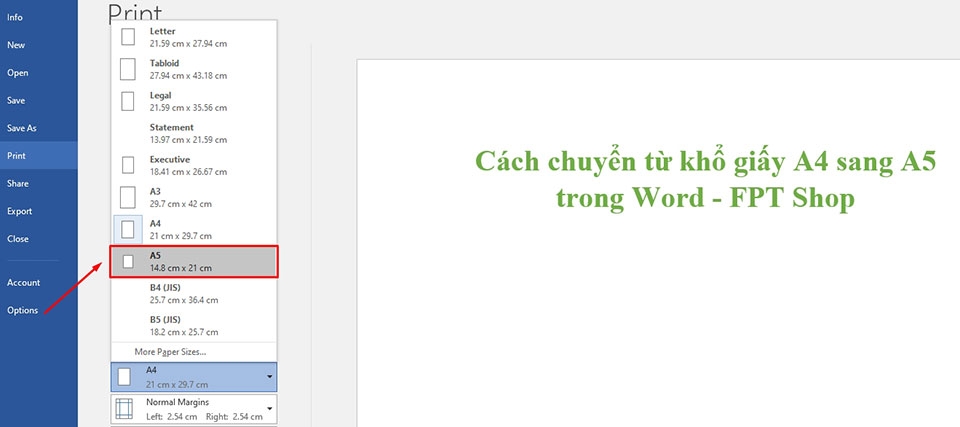Screen dimensions: 960x427
Task: Click the Tabloid page icon
Action: (x=128, y=69)
